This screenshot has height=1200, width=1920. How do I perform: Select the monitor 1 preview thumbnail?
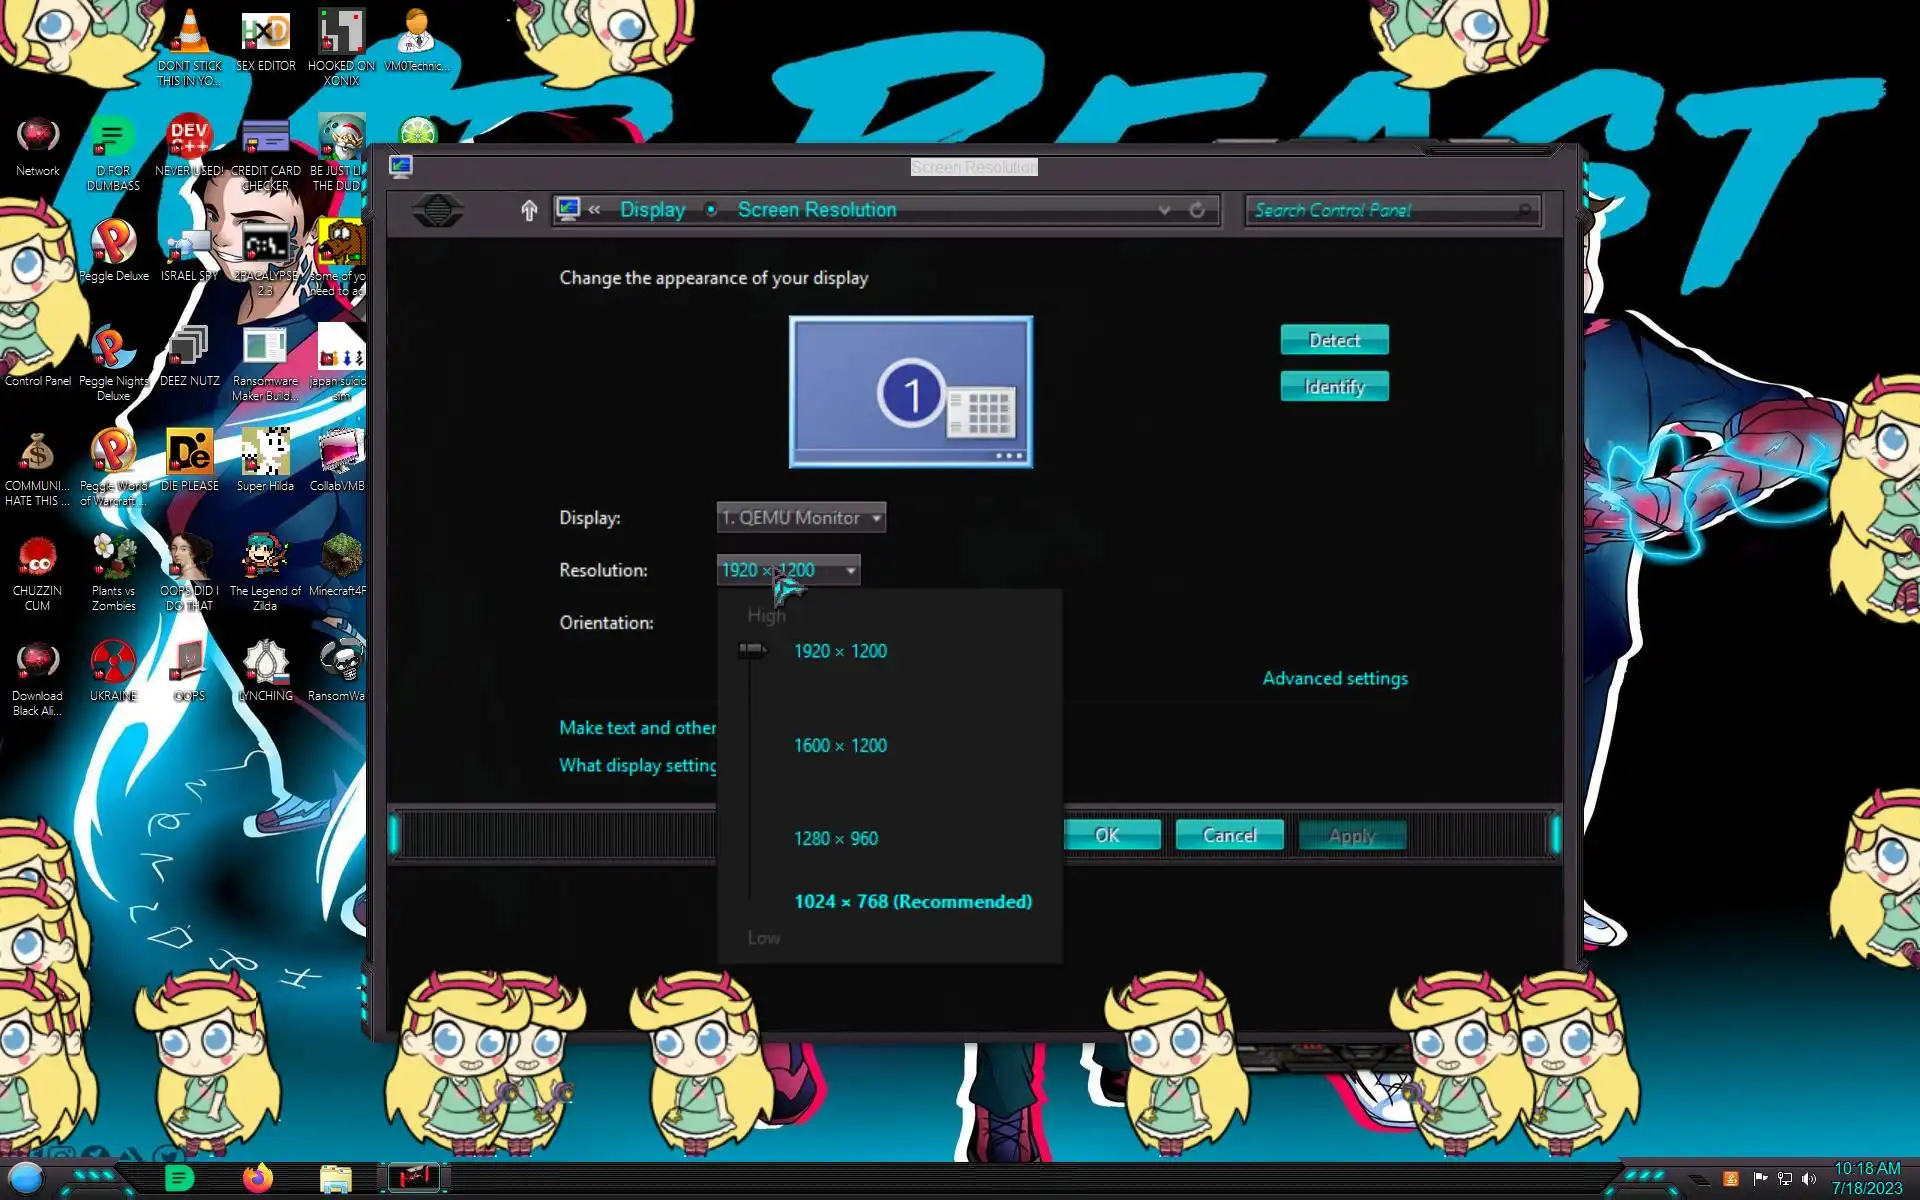point(910,392)
